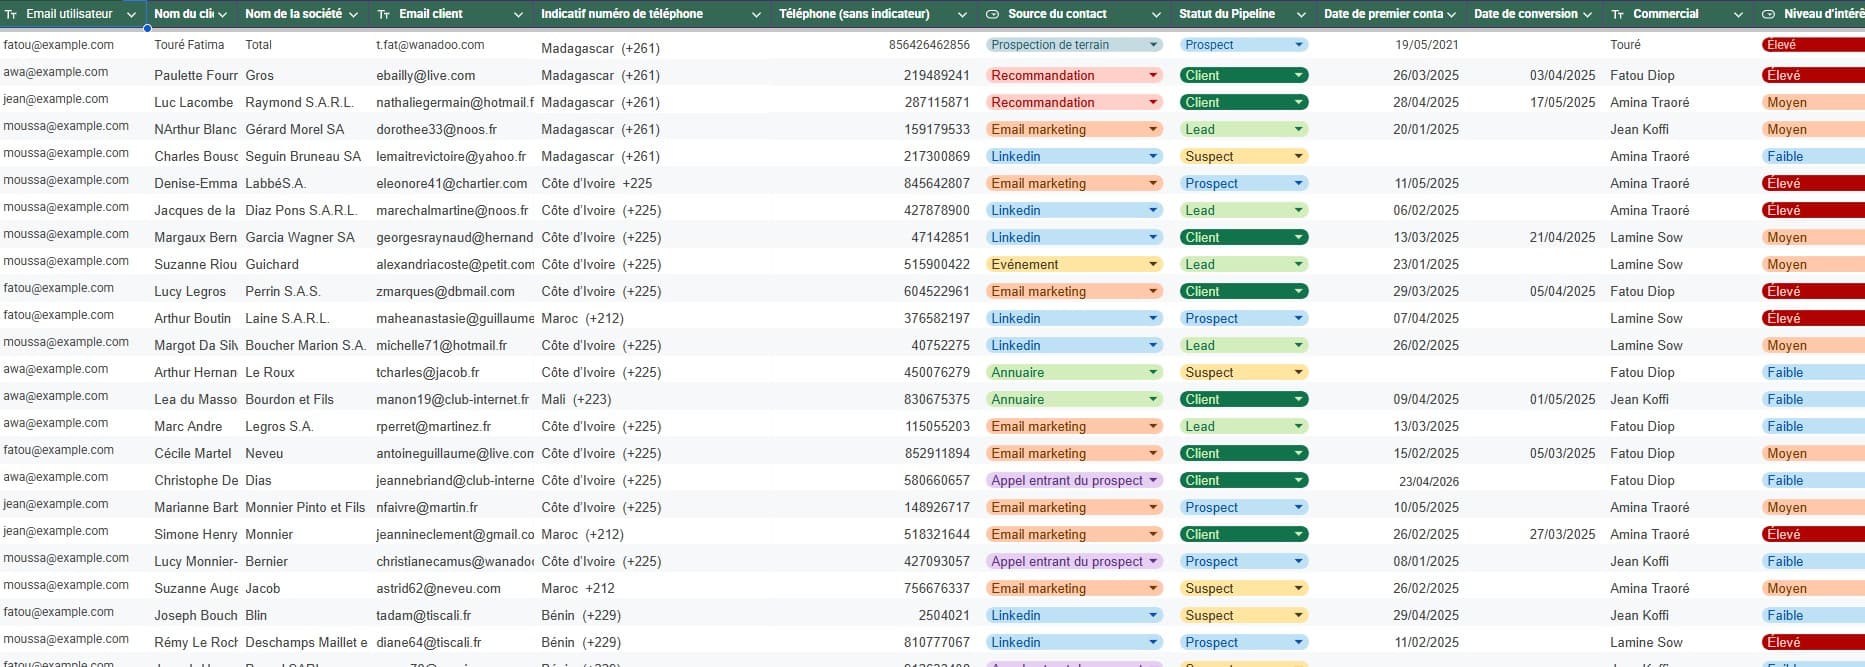Change Client status chip for Raymond S.A.R.L. row
Image resolution: width=1865 pixels, height=667 pixels.
1244,102
